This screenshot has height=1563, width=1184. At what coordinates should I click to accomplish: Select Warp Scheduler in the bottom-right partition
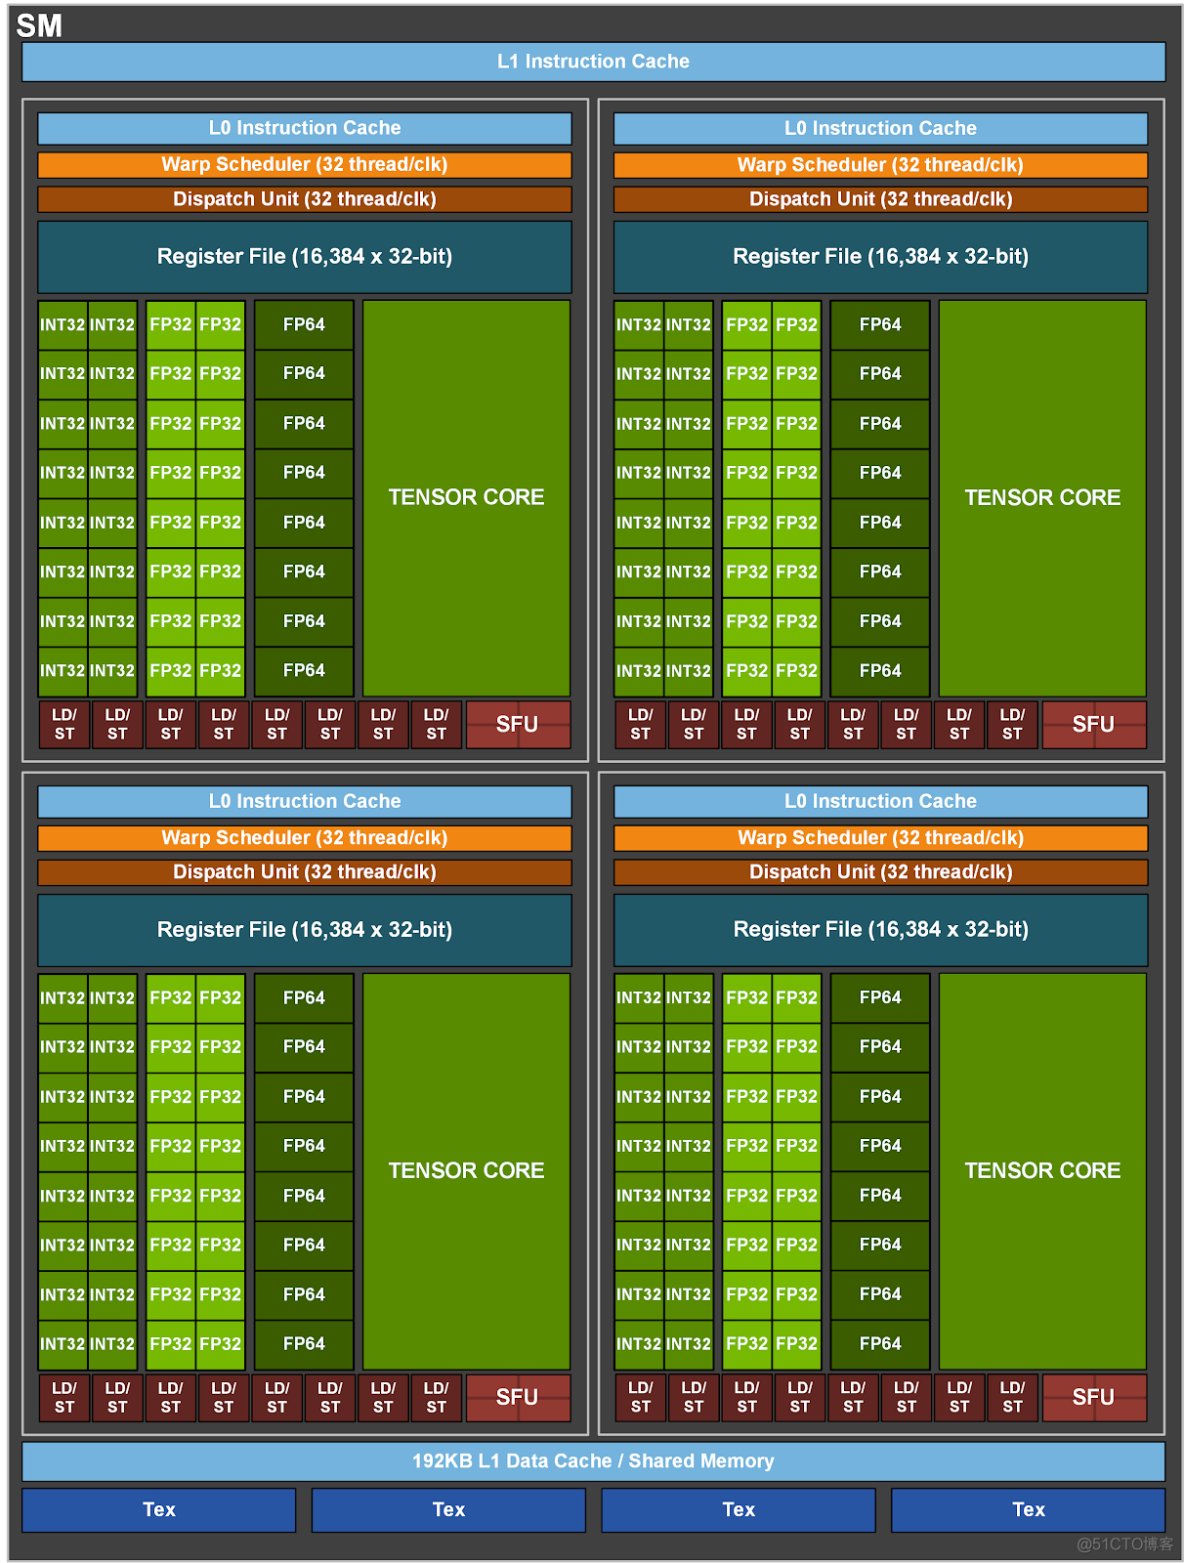coord(881,838)
